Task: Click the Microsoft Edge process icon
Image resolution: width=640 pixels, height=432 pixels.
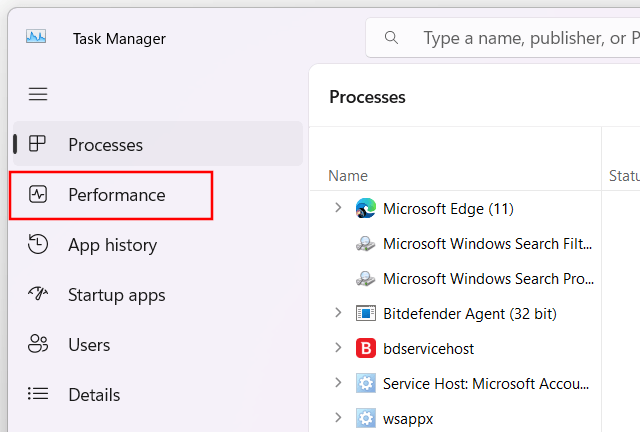Action: (x=366, y=208)
